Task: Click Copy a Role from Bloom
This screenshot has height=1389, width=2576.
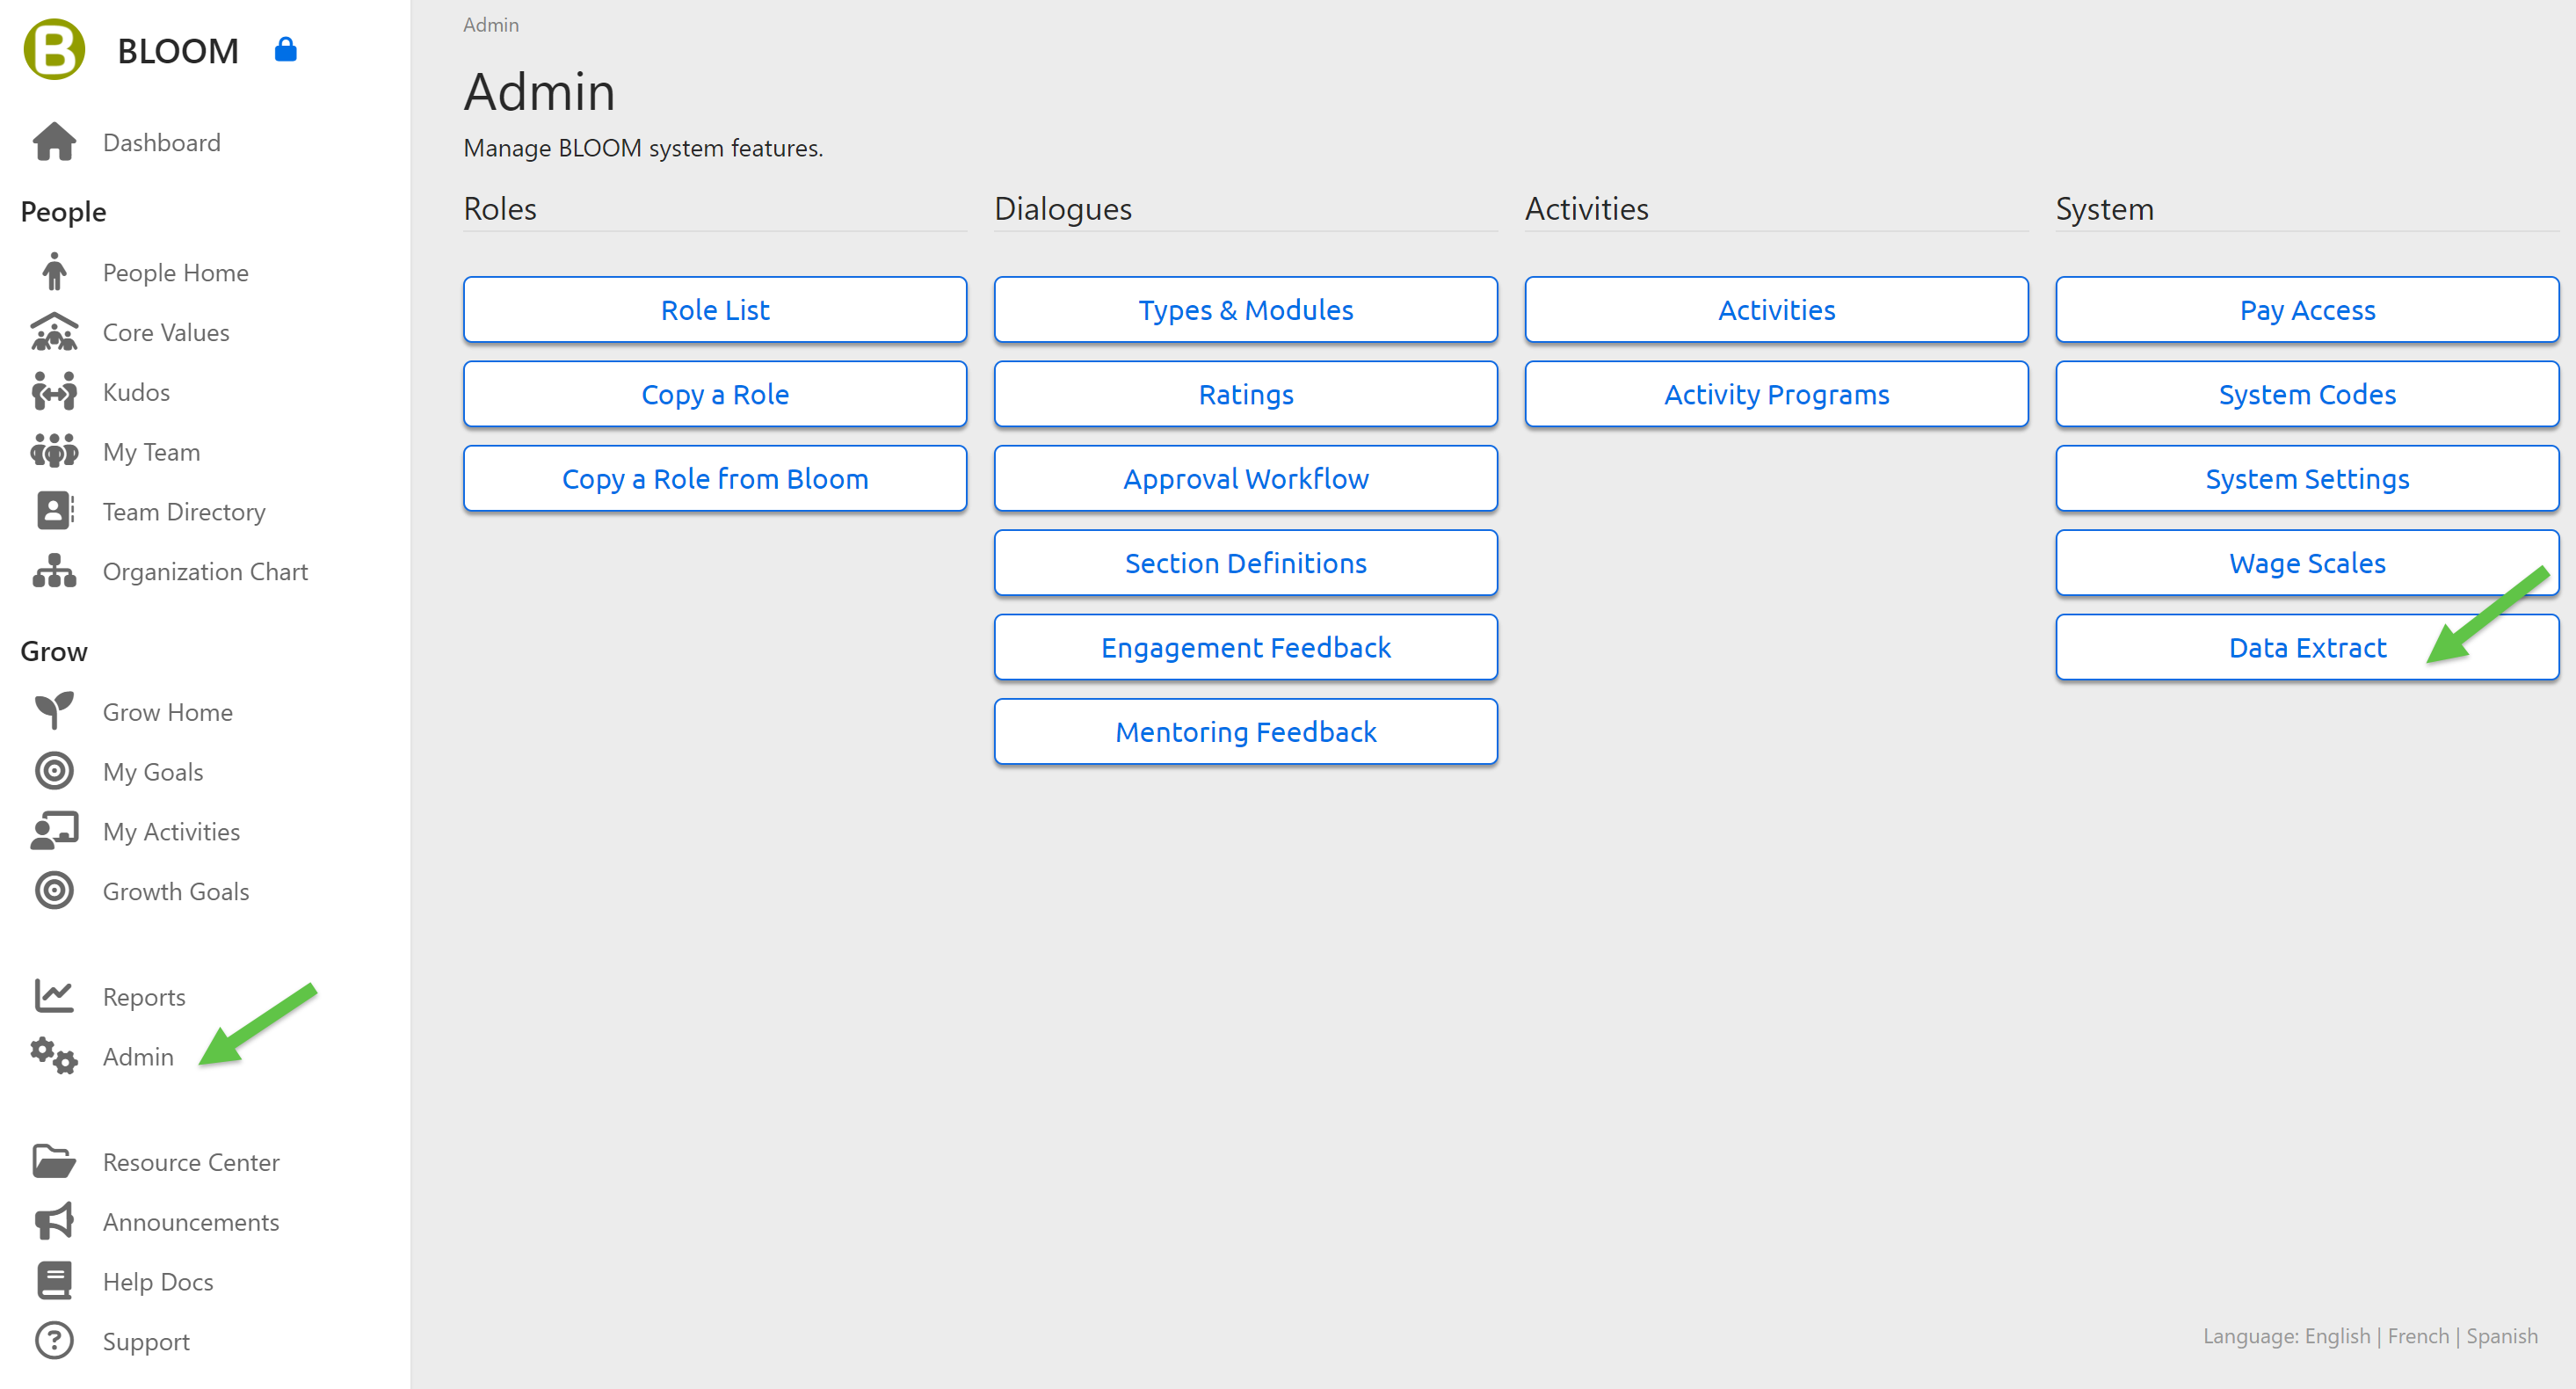Action: (715, 478)
